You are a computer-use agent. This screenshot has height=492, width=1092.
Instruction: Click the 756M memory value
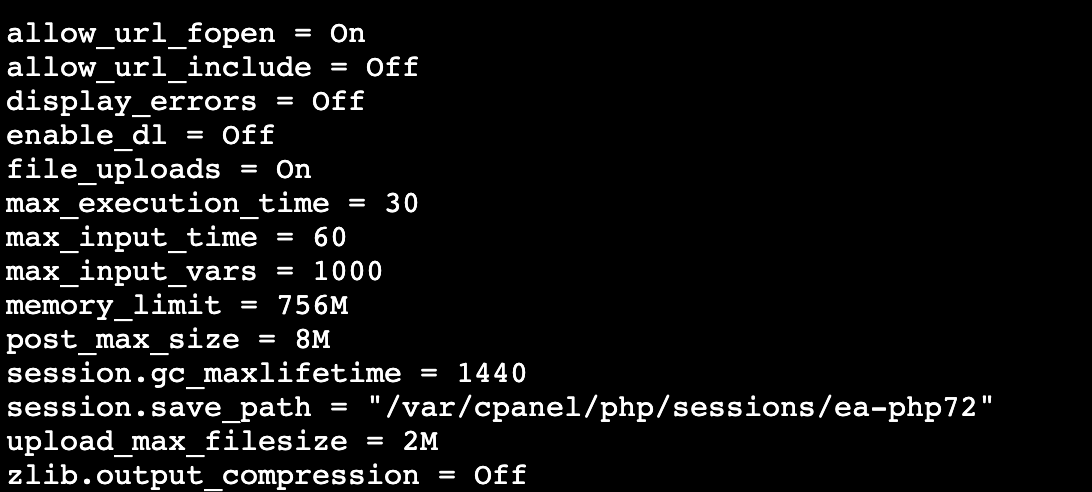pyautogui.click(x=312, y=305)
